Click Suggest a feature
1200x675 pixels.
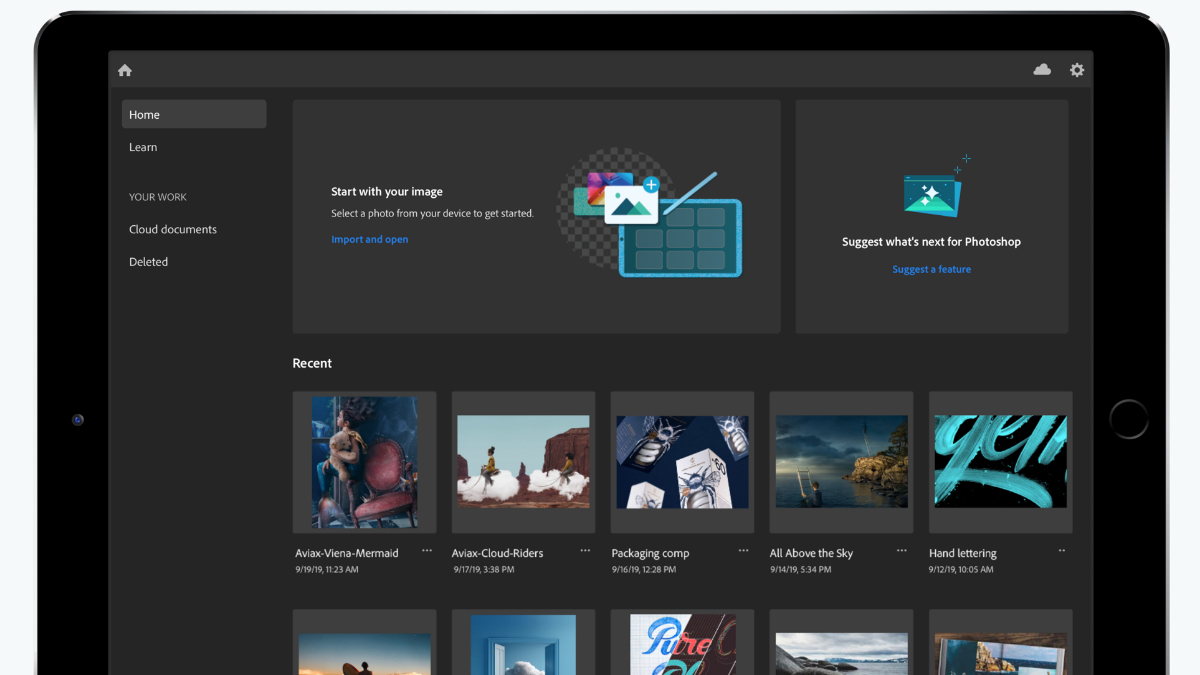[931, 268]
